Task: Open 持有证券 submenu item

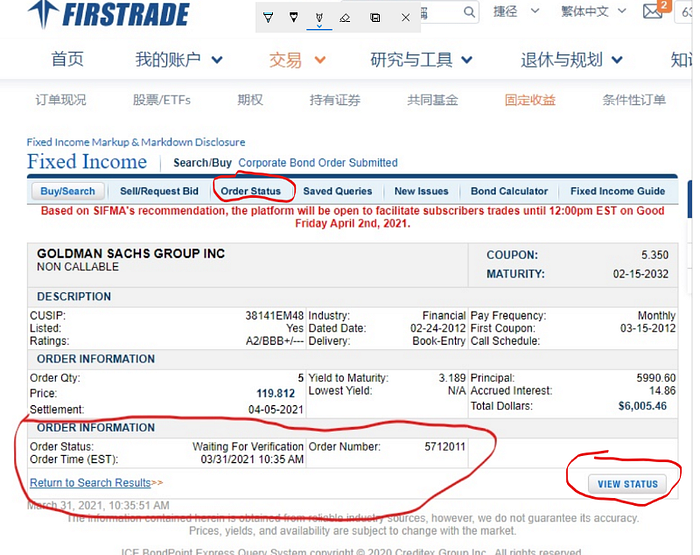Action: coord(335,100)
